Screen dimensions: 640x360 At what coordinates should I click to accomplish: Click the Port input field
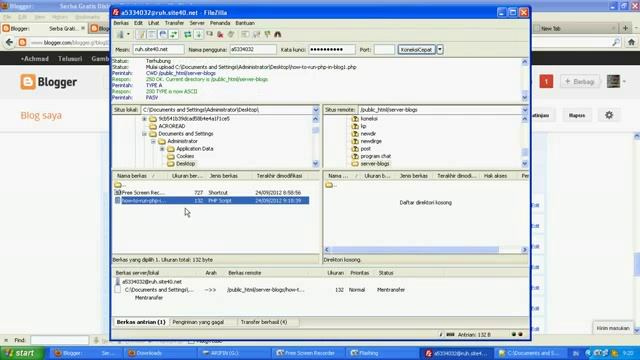384,49
